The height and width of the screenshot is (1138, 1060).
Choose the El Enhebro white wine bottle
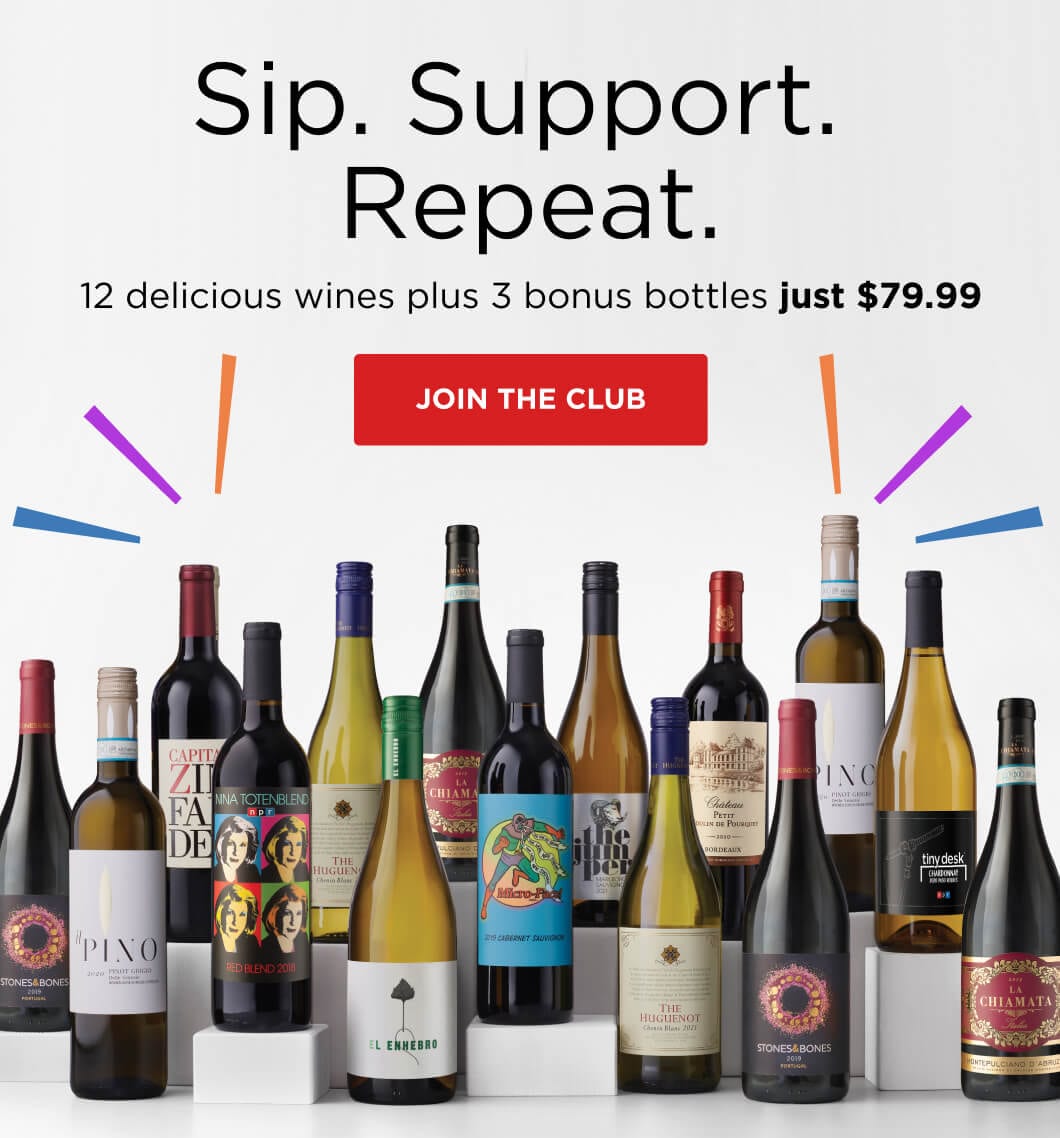(x=402, y=900)
